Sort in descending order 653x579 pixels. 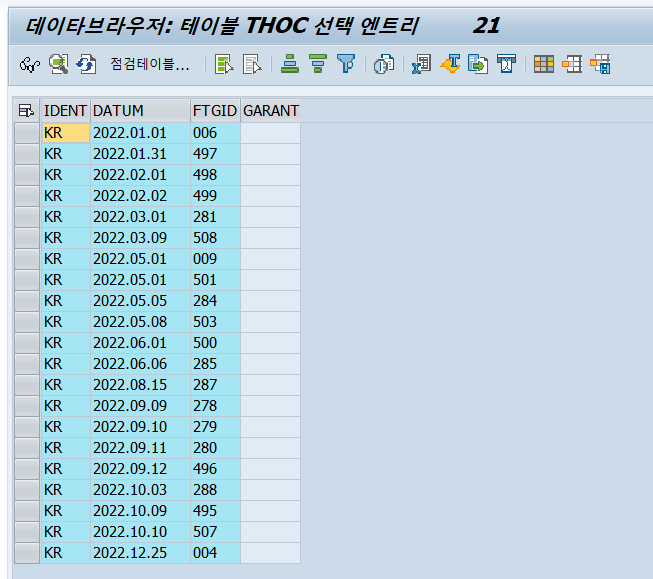[318, 64]
